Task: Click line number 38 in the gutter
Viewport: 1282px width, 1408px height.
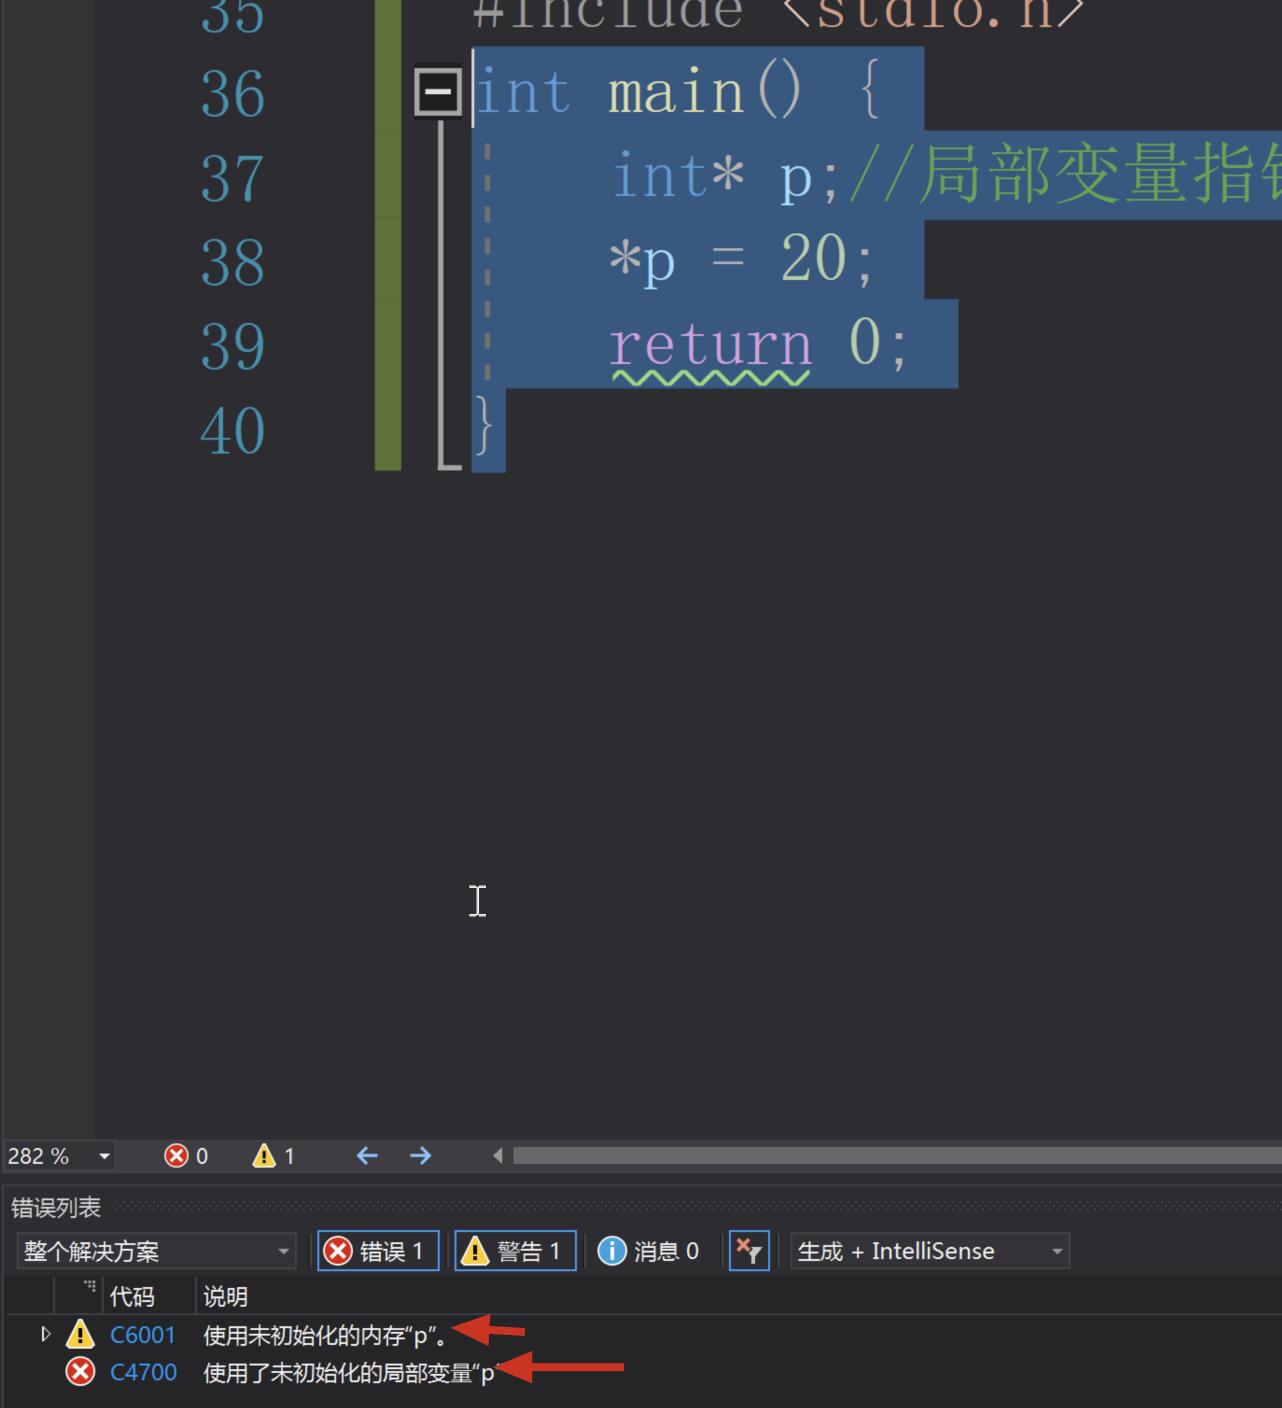Action: pos(233,262)
